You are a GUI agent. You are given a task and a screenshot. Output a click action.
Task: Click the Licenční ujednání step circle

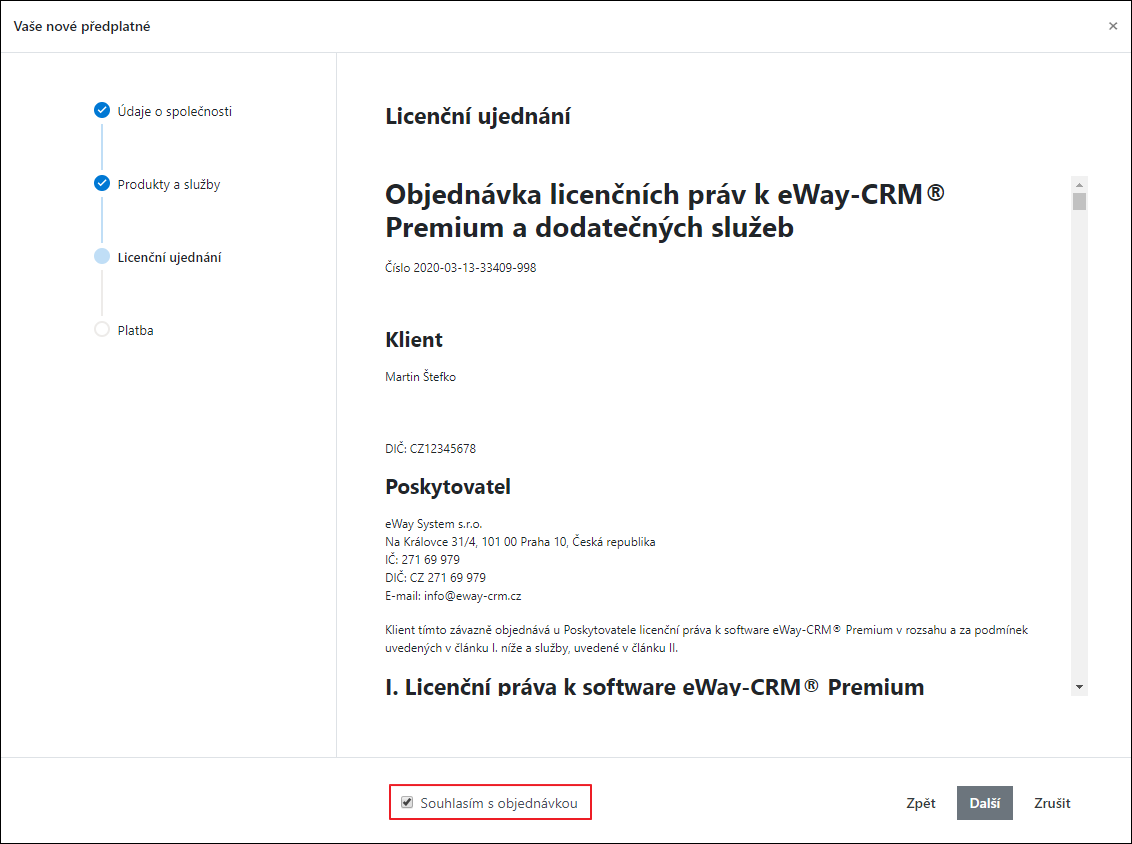(x=102, y=256)
